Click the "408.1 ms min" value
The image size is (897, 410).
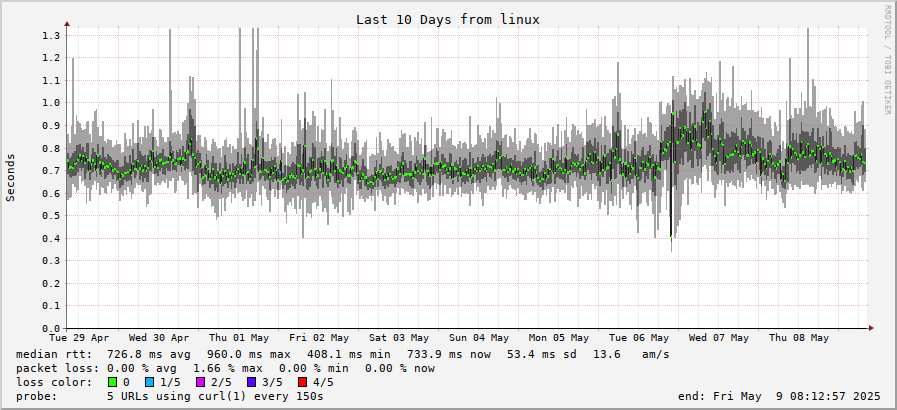tap(348, 355)
